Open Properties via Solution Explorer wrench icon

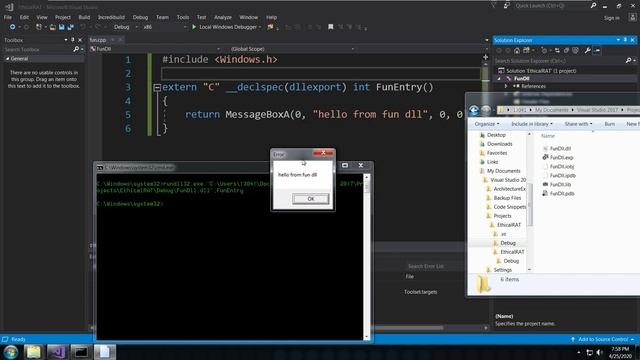point(587,51)
